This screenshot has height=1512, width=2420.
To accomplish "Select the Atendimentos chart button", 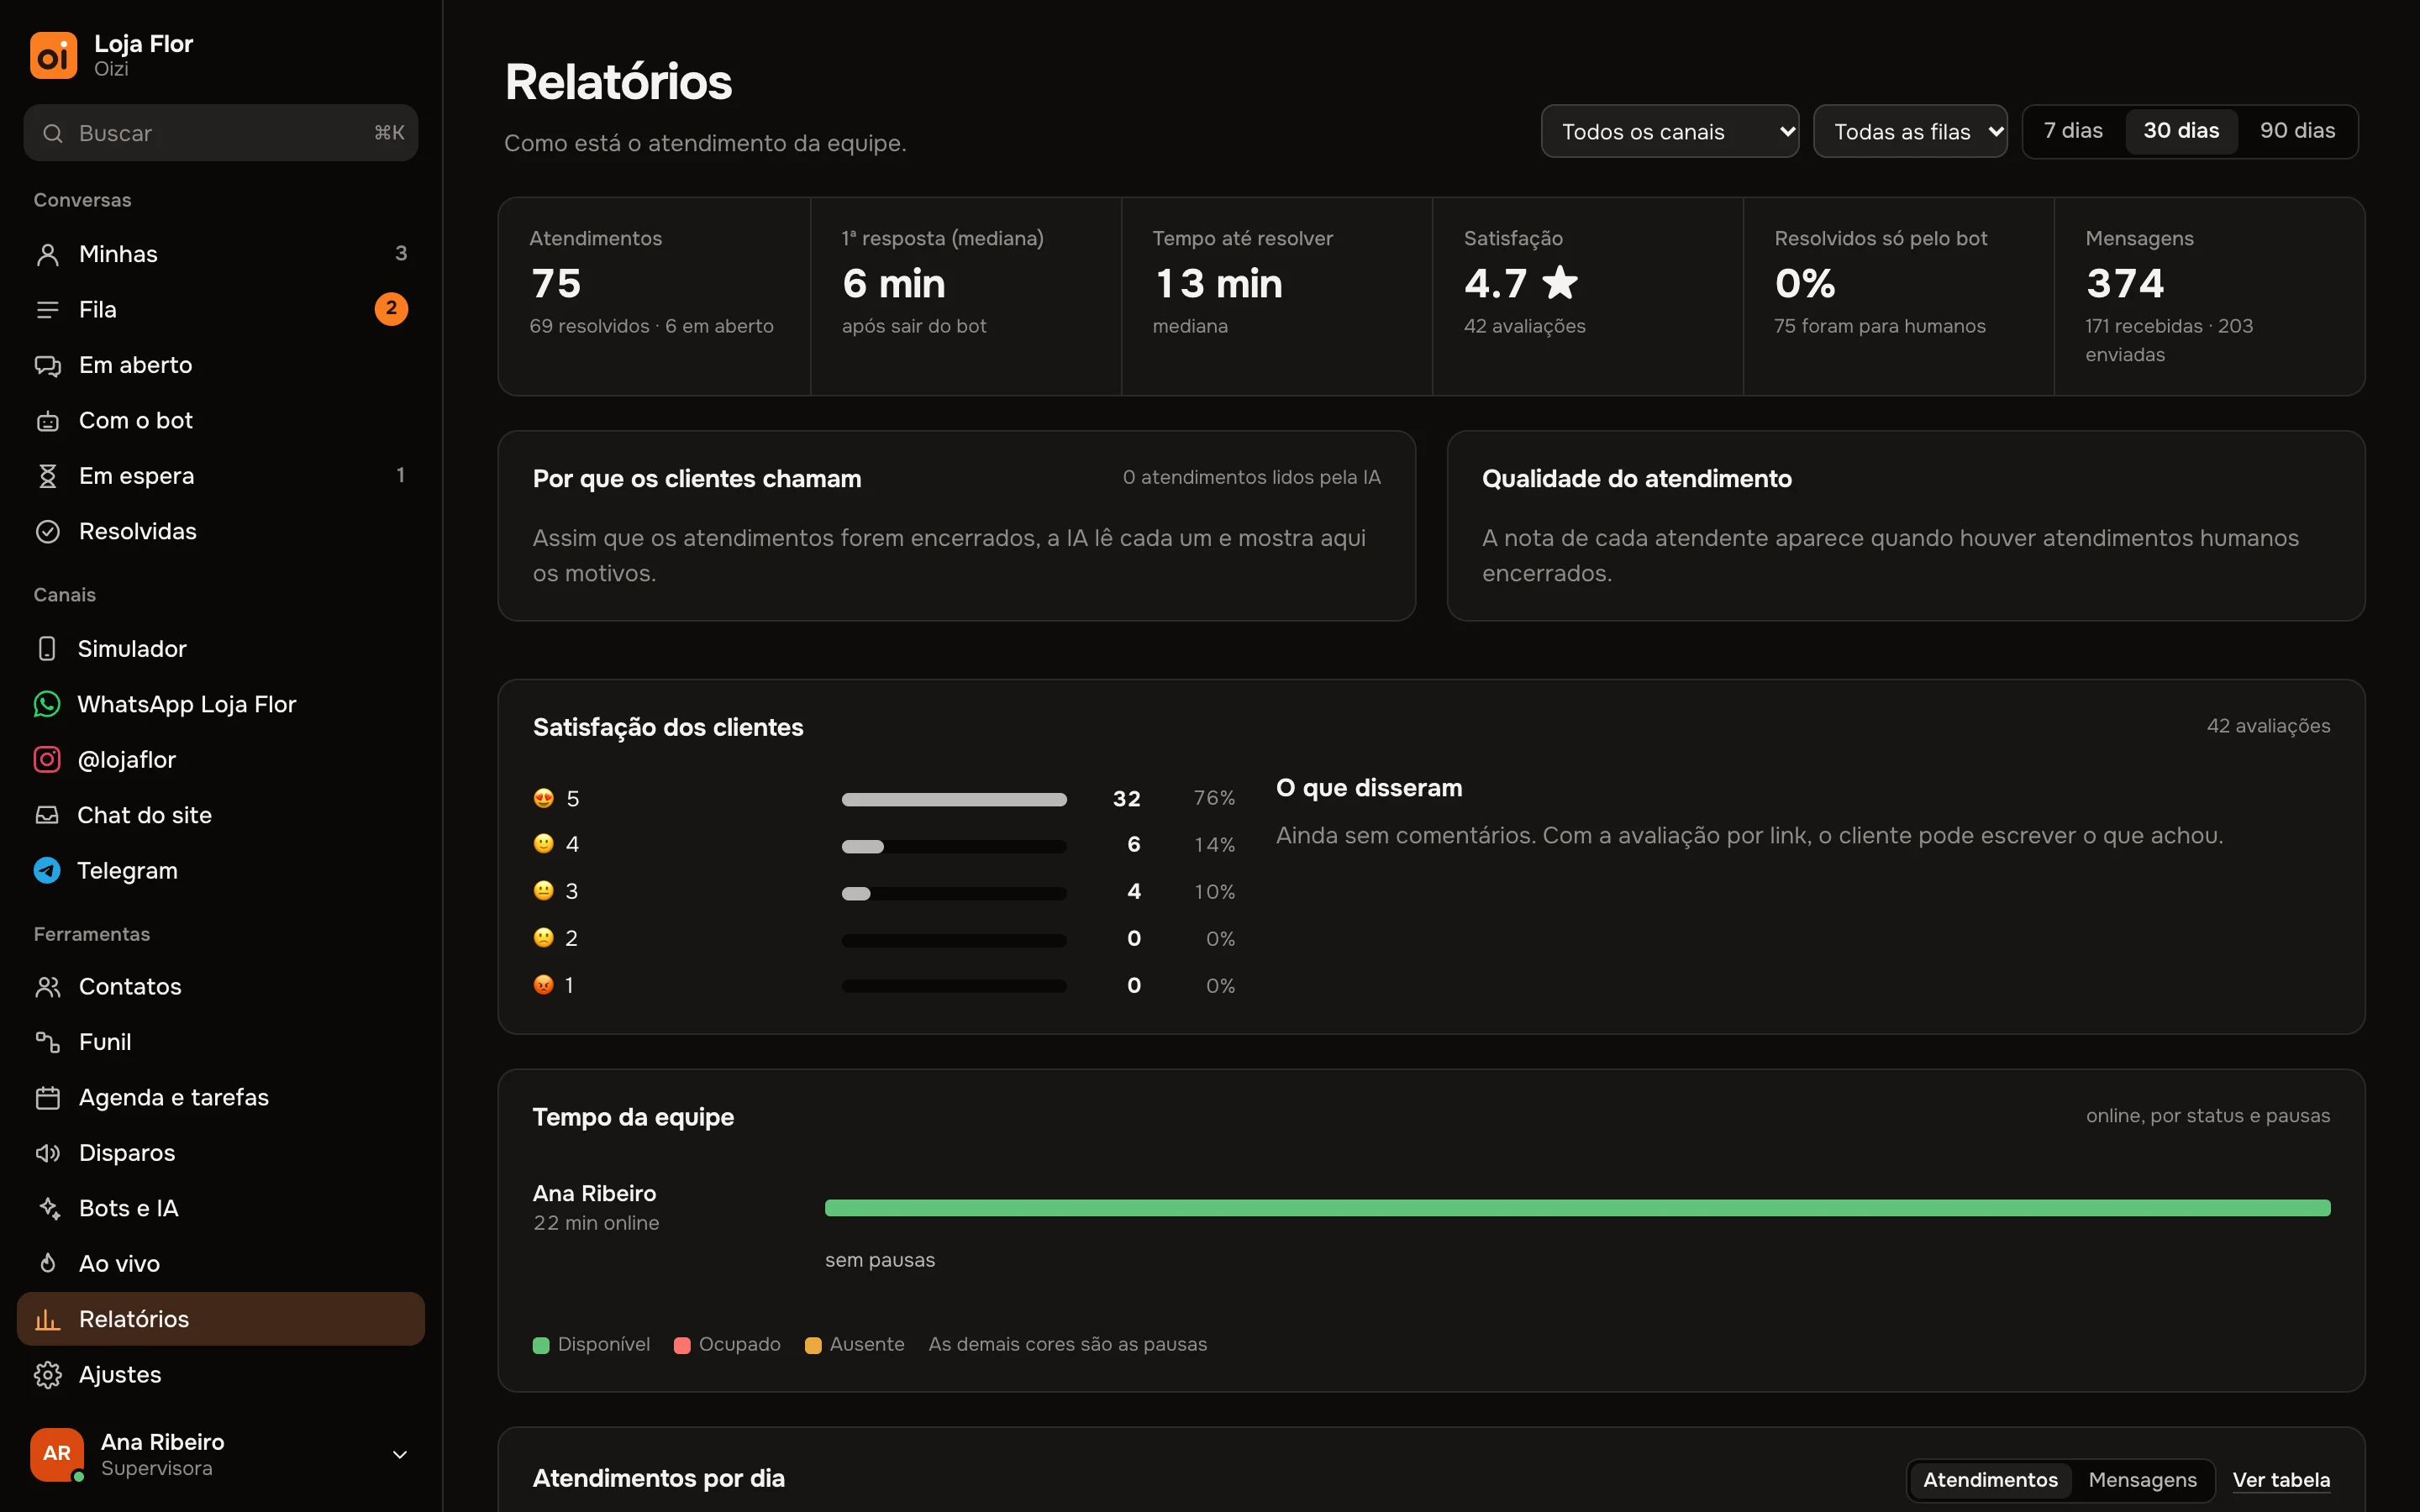I will (1990, 1480).
